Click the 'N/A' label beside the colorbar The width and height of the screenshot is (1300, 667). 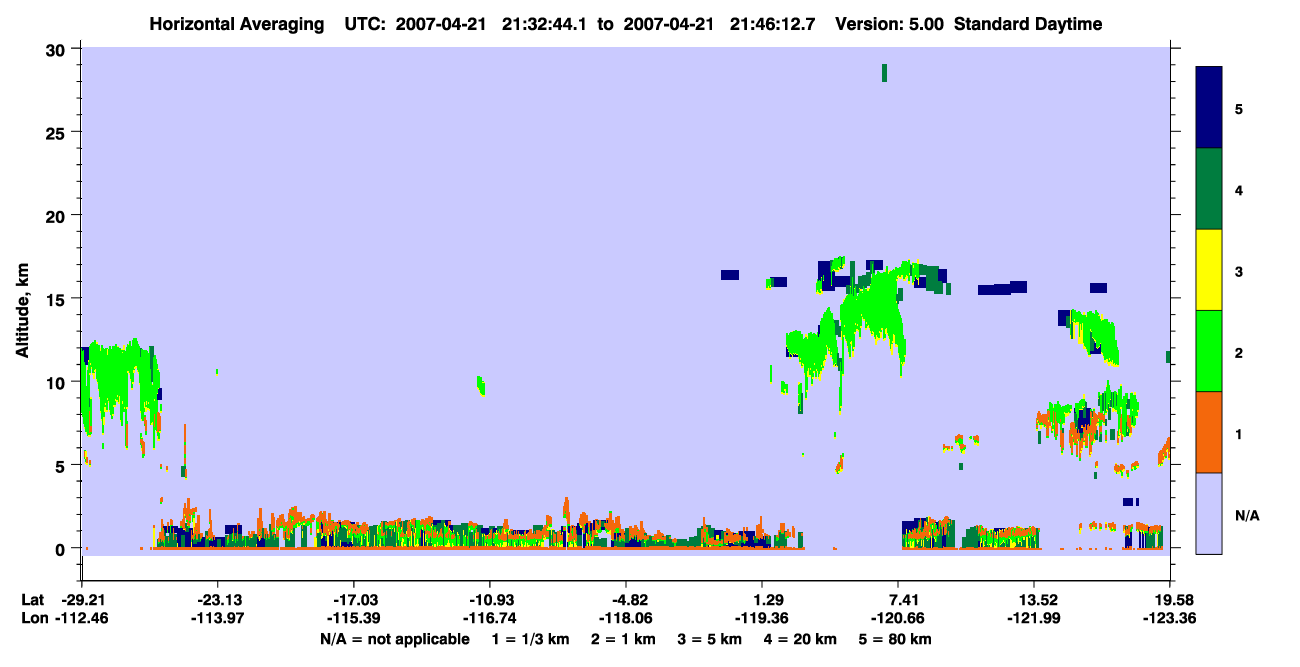coord(1247,516)
